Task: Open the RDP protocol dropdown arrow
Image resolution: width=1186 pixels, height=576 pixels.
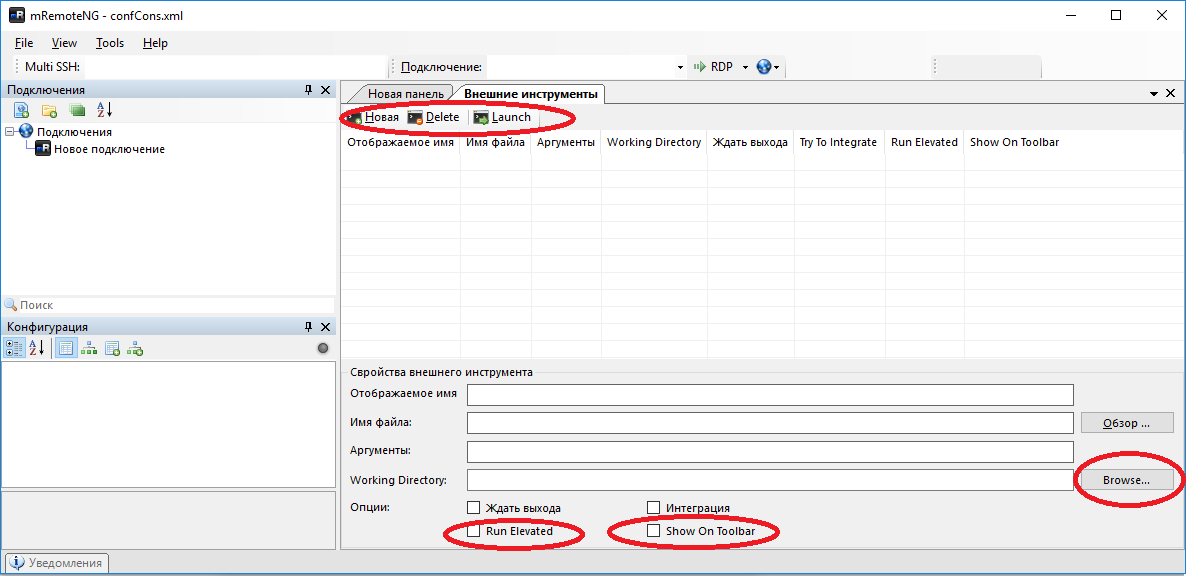Action: 744,67
